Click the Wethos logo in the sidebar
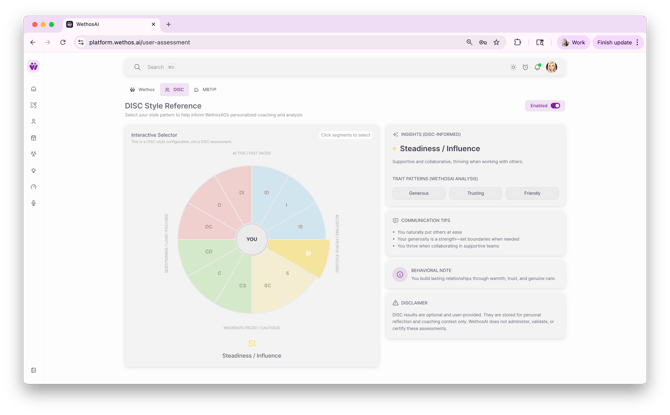The height and width of the screenshot is (415, 670). [33, 67]
